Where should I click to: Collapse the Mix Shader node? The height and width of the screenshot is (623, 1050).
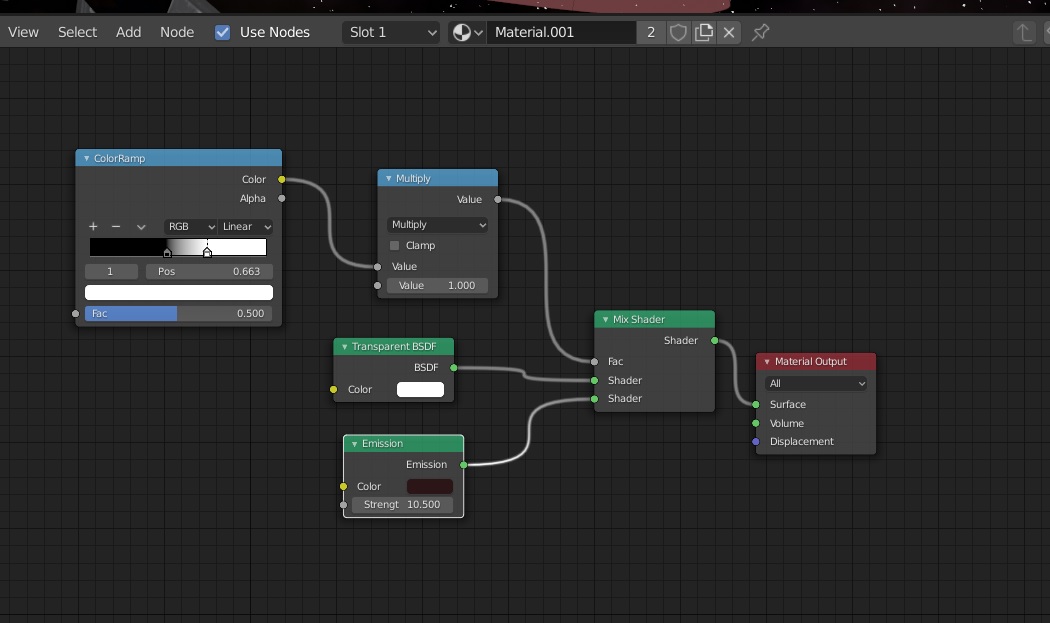[x=605, y=320]
